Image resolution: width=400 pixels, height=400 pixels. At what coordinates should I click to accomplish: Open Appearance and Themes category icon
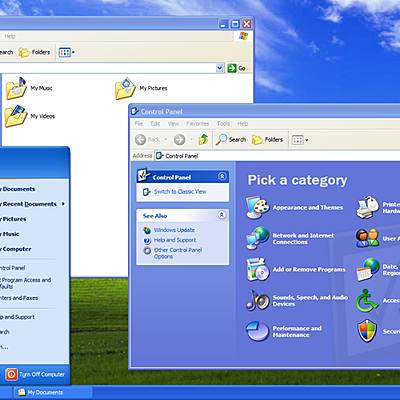(257, 207)
